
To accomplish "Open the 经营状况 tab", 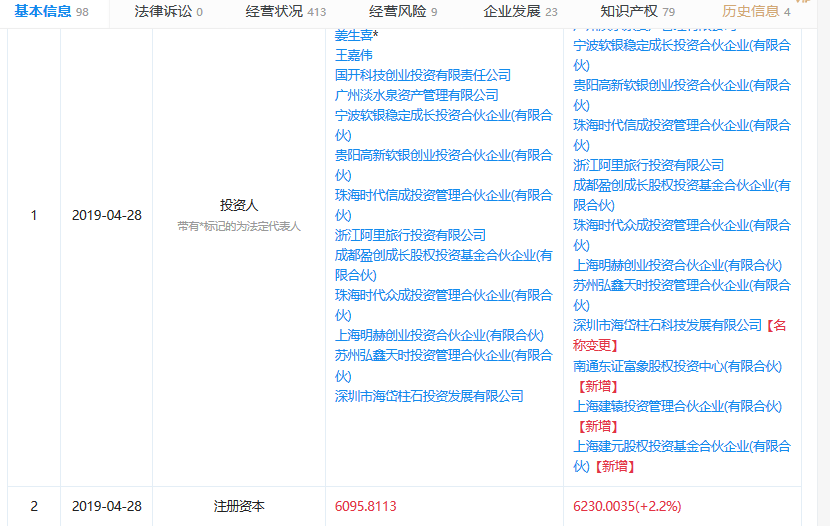I will 285,11.
